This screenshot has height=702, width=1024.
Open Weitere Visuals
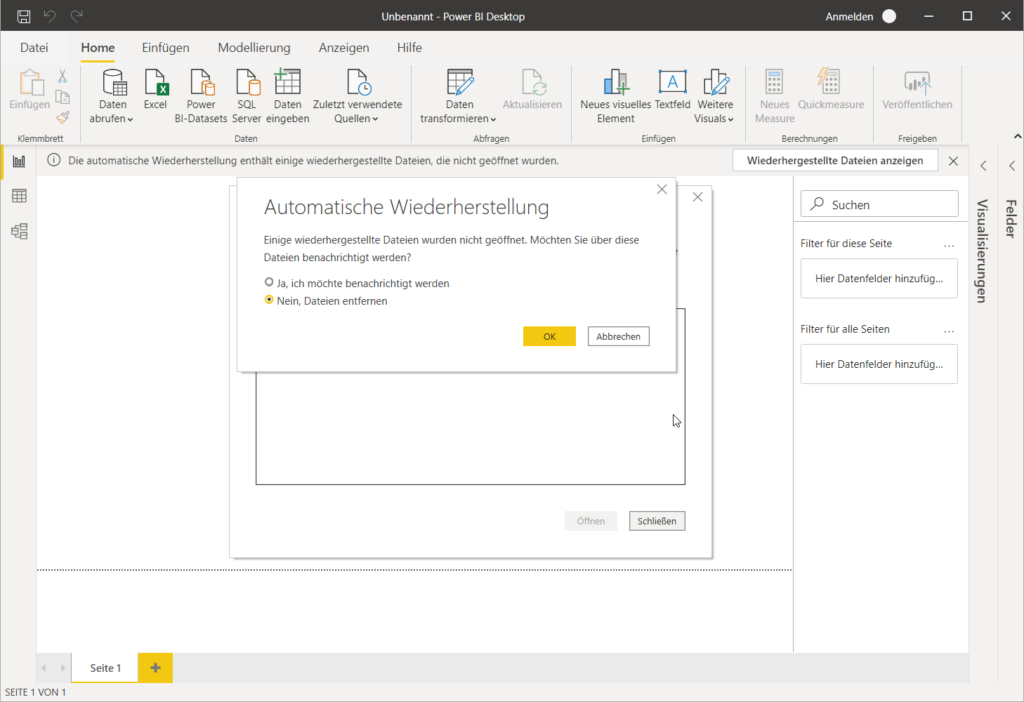click(715, 96)
